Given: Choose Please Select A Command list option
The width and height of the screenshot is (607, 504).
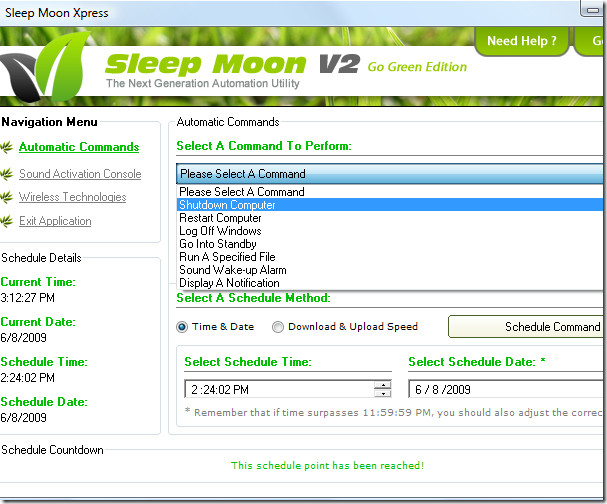Looking at the screenshot, I should tap(390, 192).
